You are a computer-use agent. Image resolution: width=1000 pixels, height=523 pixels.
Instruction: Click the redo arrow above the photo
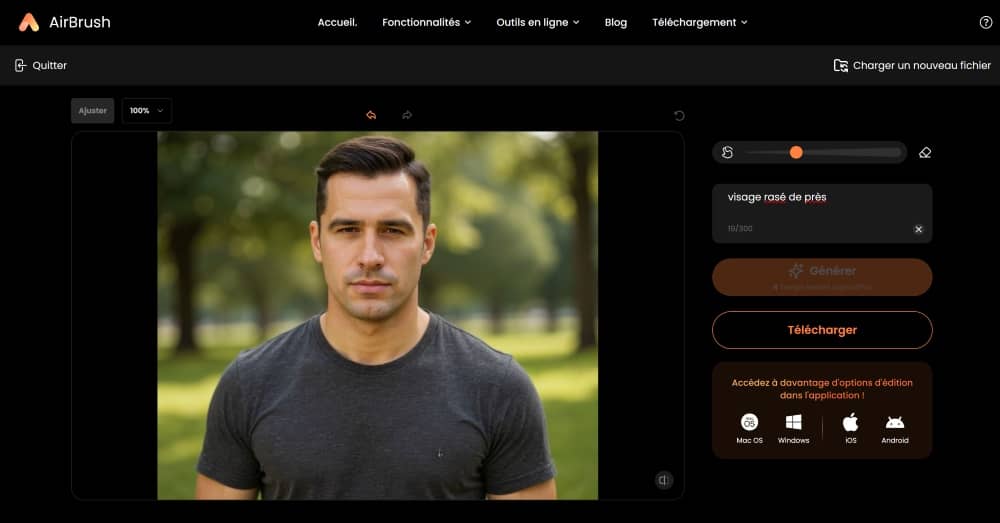click(407, 115)
